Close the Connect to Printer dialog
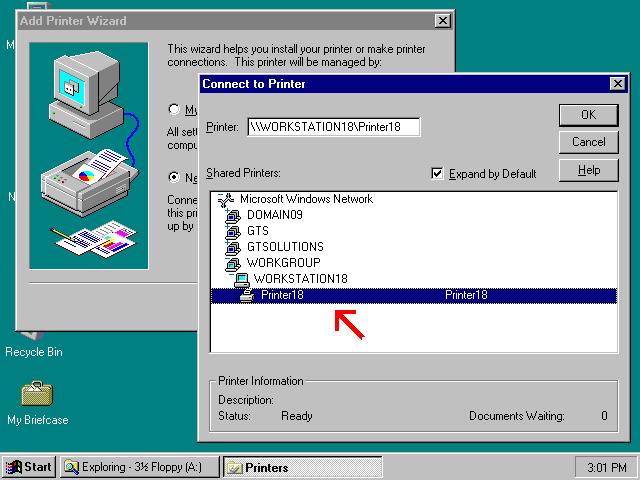640x480 pixels. (618, 84)
